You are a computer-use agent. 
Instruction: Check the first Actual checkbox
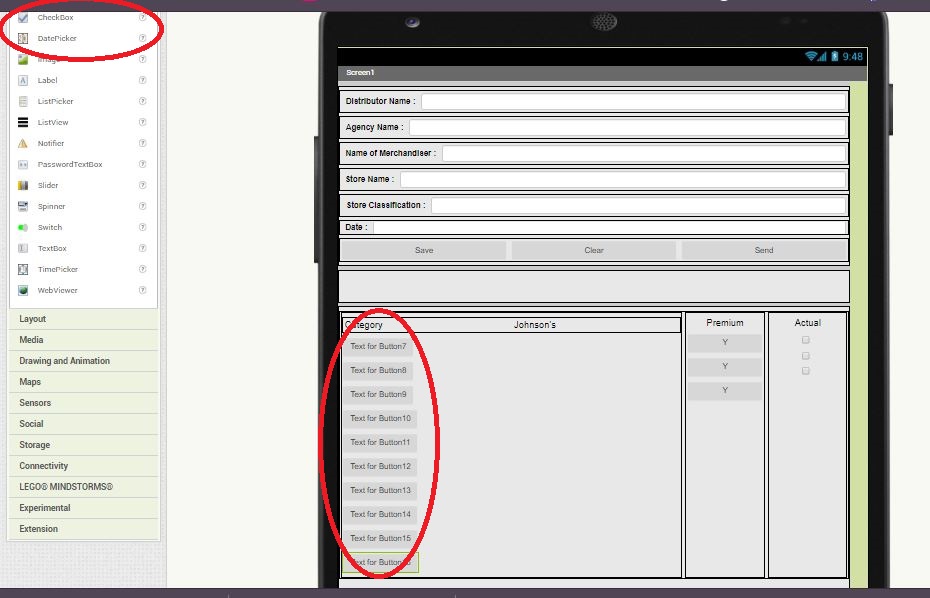806,340
